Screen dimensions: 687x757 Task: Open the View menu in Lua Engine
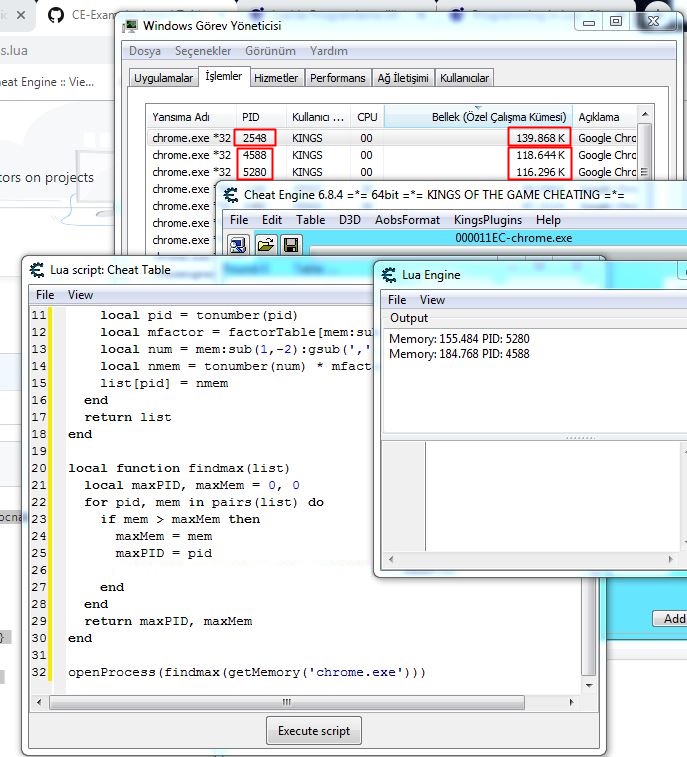[x=432, y=300]
